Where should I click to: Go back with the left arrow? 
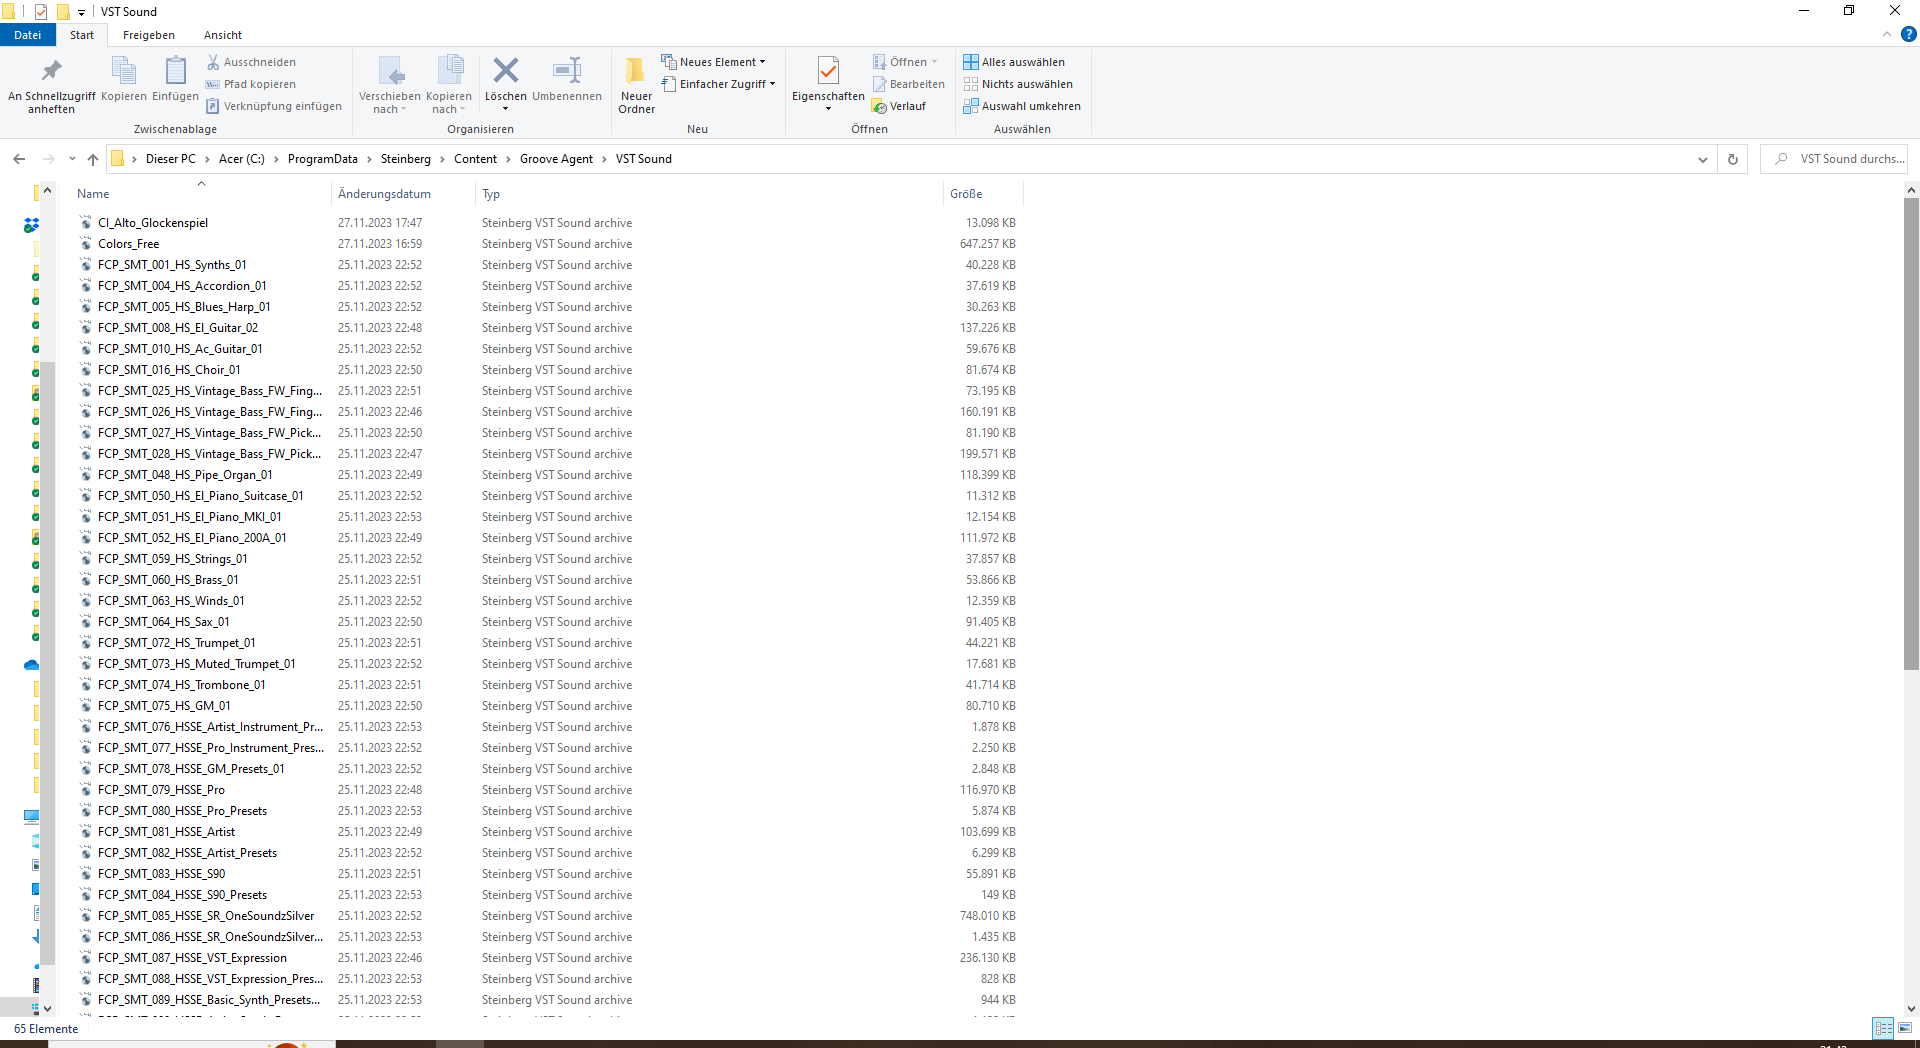click(19, 159)
